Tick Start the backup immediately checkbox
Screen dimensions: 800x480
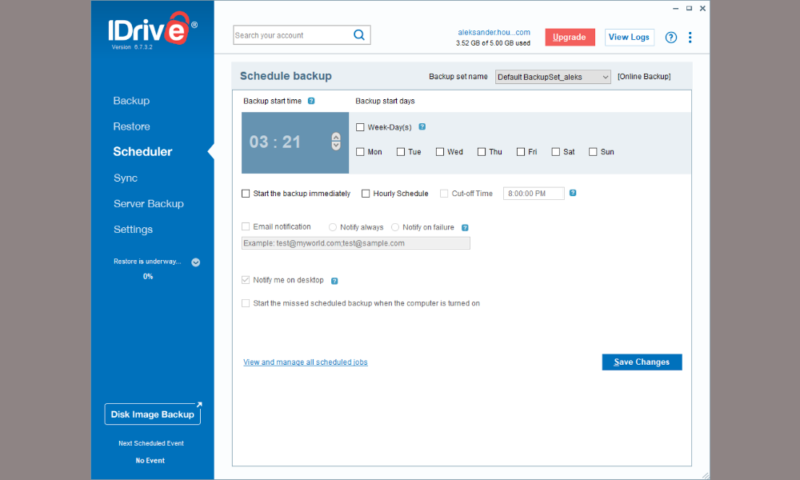(246, 193)
